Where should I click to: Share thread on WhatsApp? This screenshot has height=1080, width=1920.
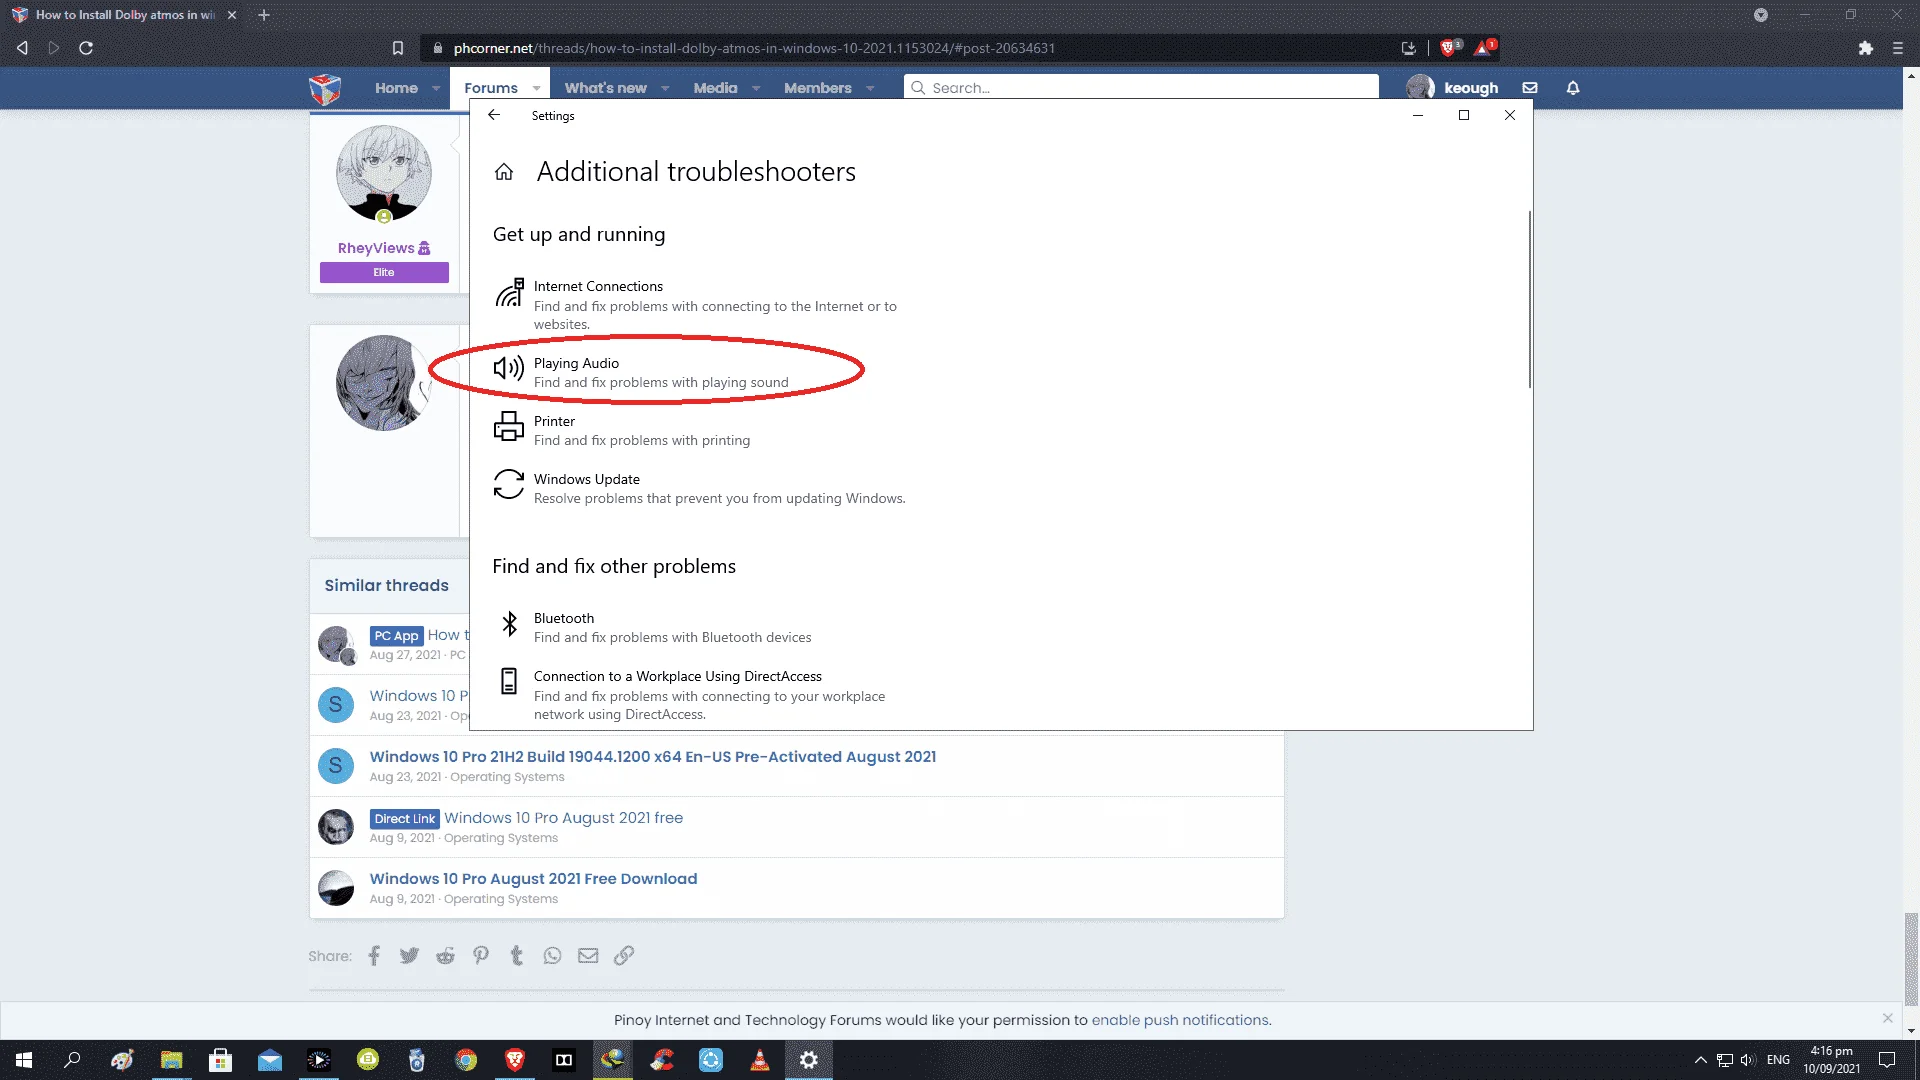point(552,956)
